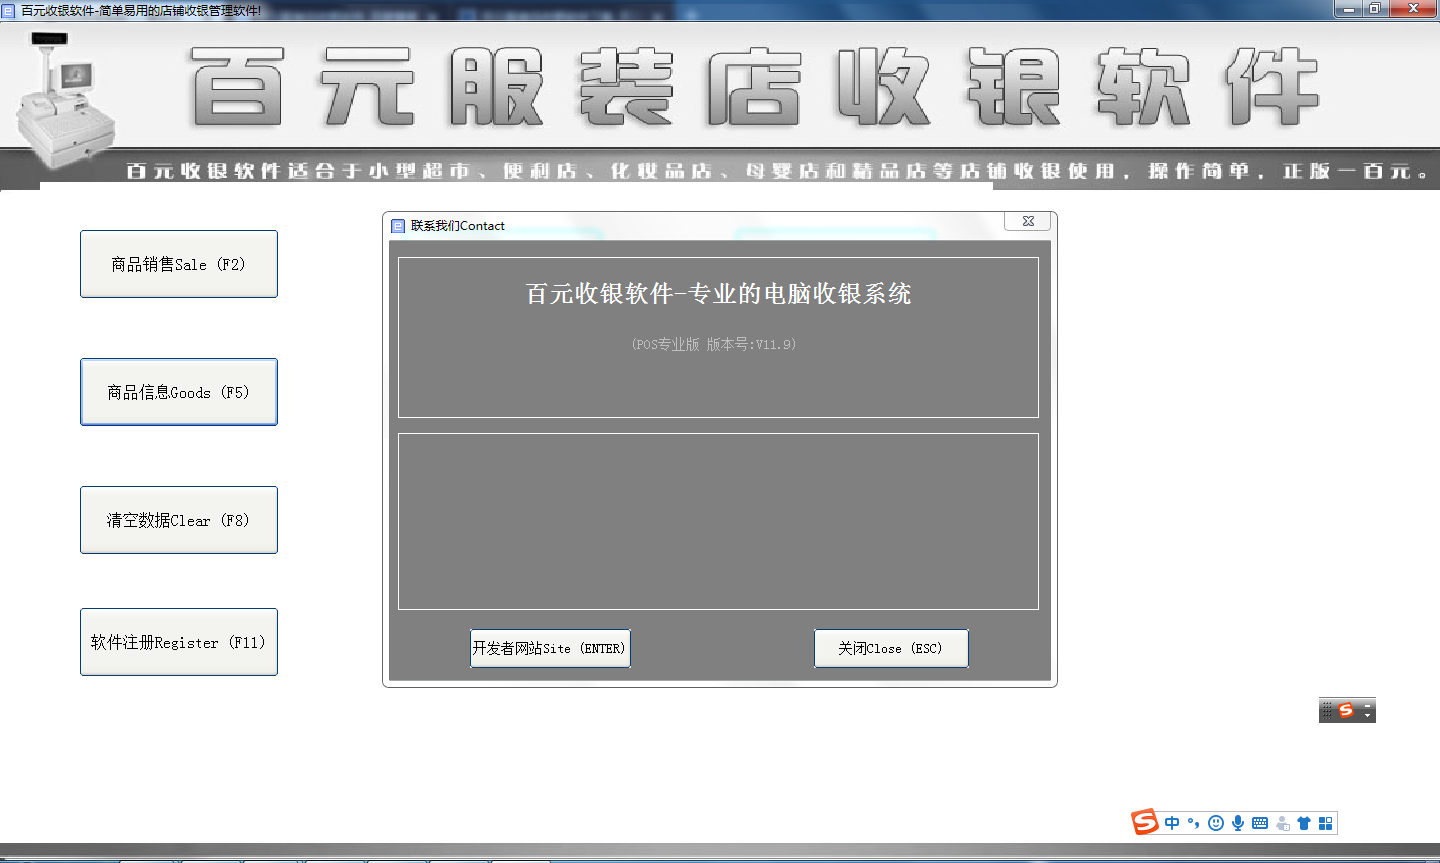Image resolution: width=1440 pixels, height=863 pixels.
Task: Open the soft keyboard from the input toolbar
Action: [x=1260, y=823]
